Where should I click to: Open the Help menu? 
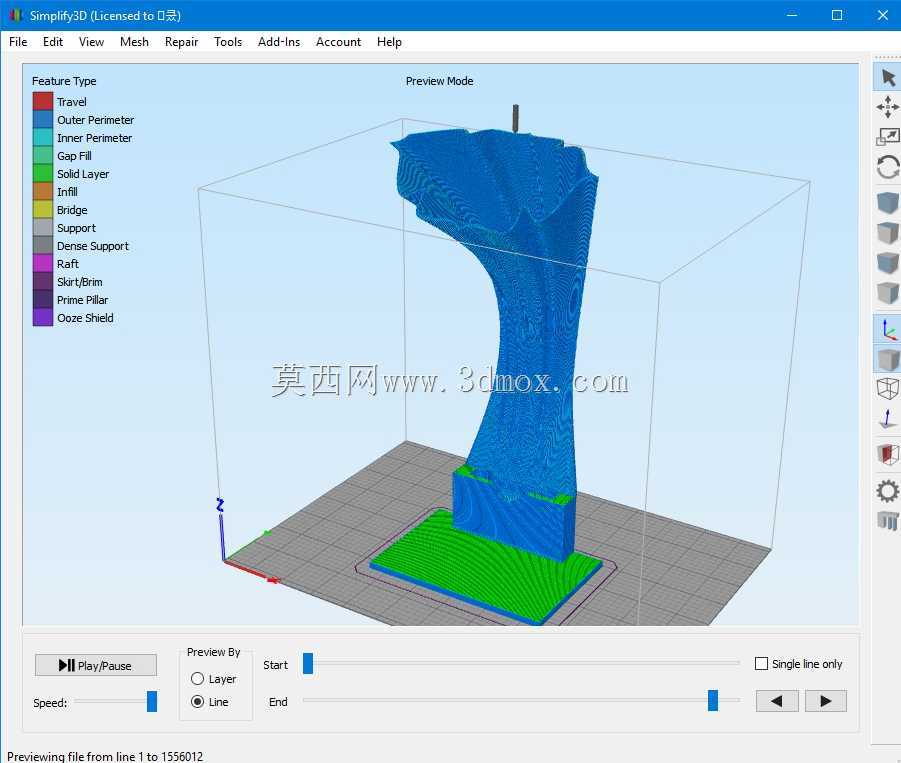pyautogui.click(x=389, y=42)
